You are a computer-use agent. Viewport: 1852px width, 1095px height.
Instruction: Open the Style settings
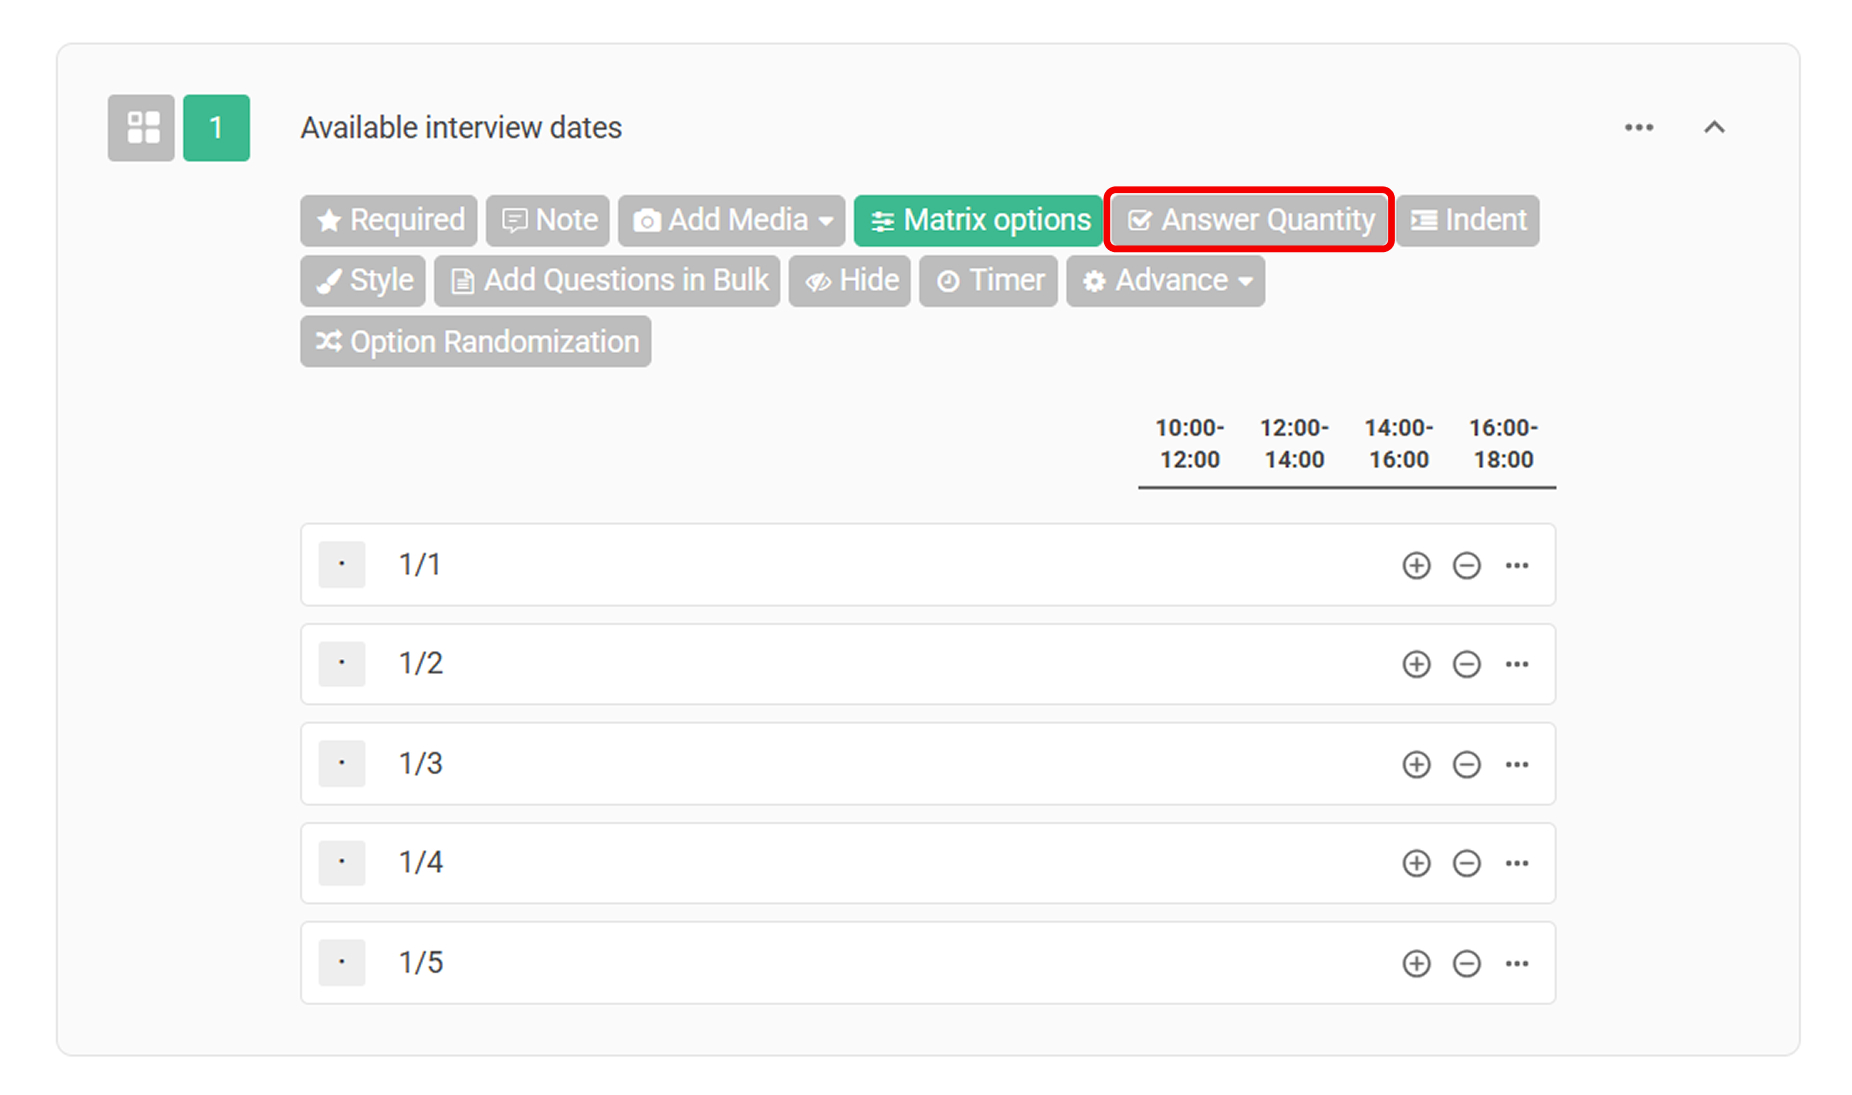[x=362, y=281]
